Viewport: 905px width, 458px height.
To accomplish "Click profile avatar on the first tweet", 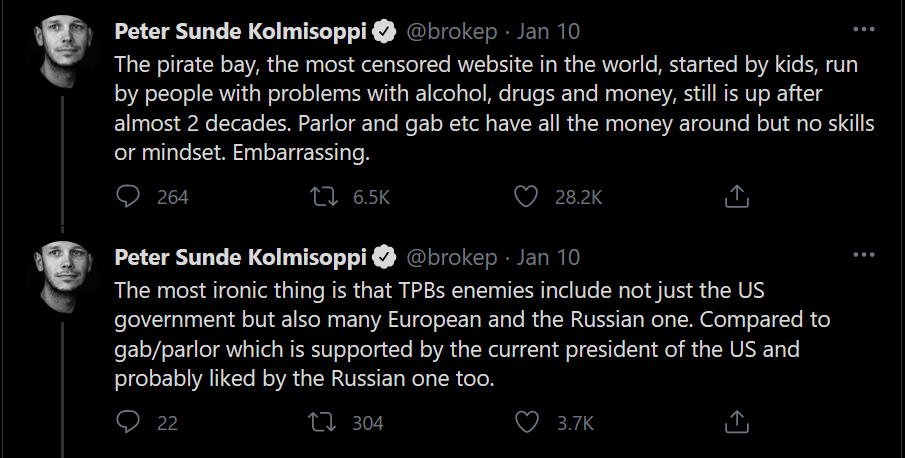I will (68, 50).
